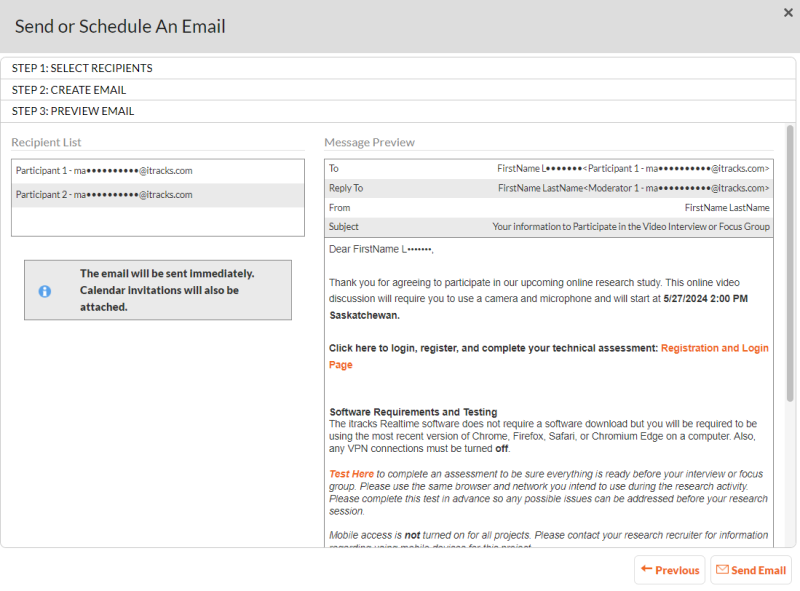Close the Send or Schedule An Email dialog
Viewport: 800px width, 591px height.
click(788, 13)
